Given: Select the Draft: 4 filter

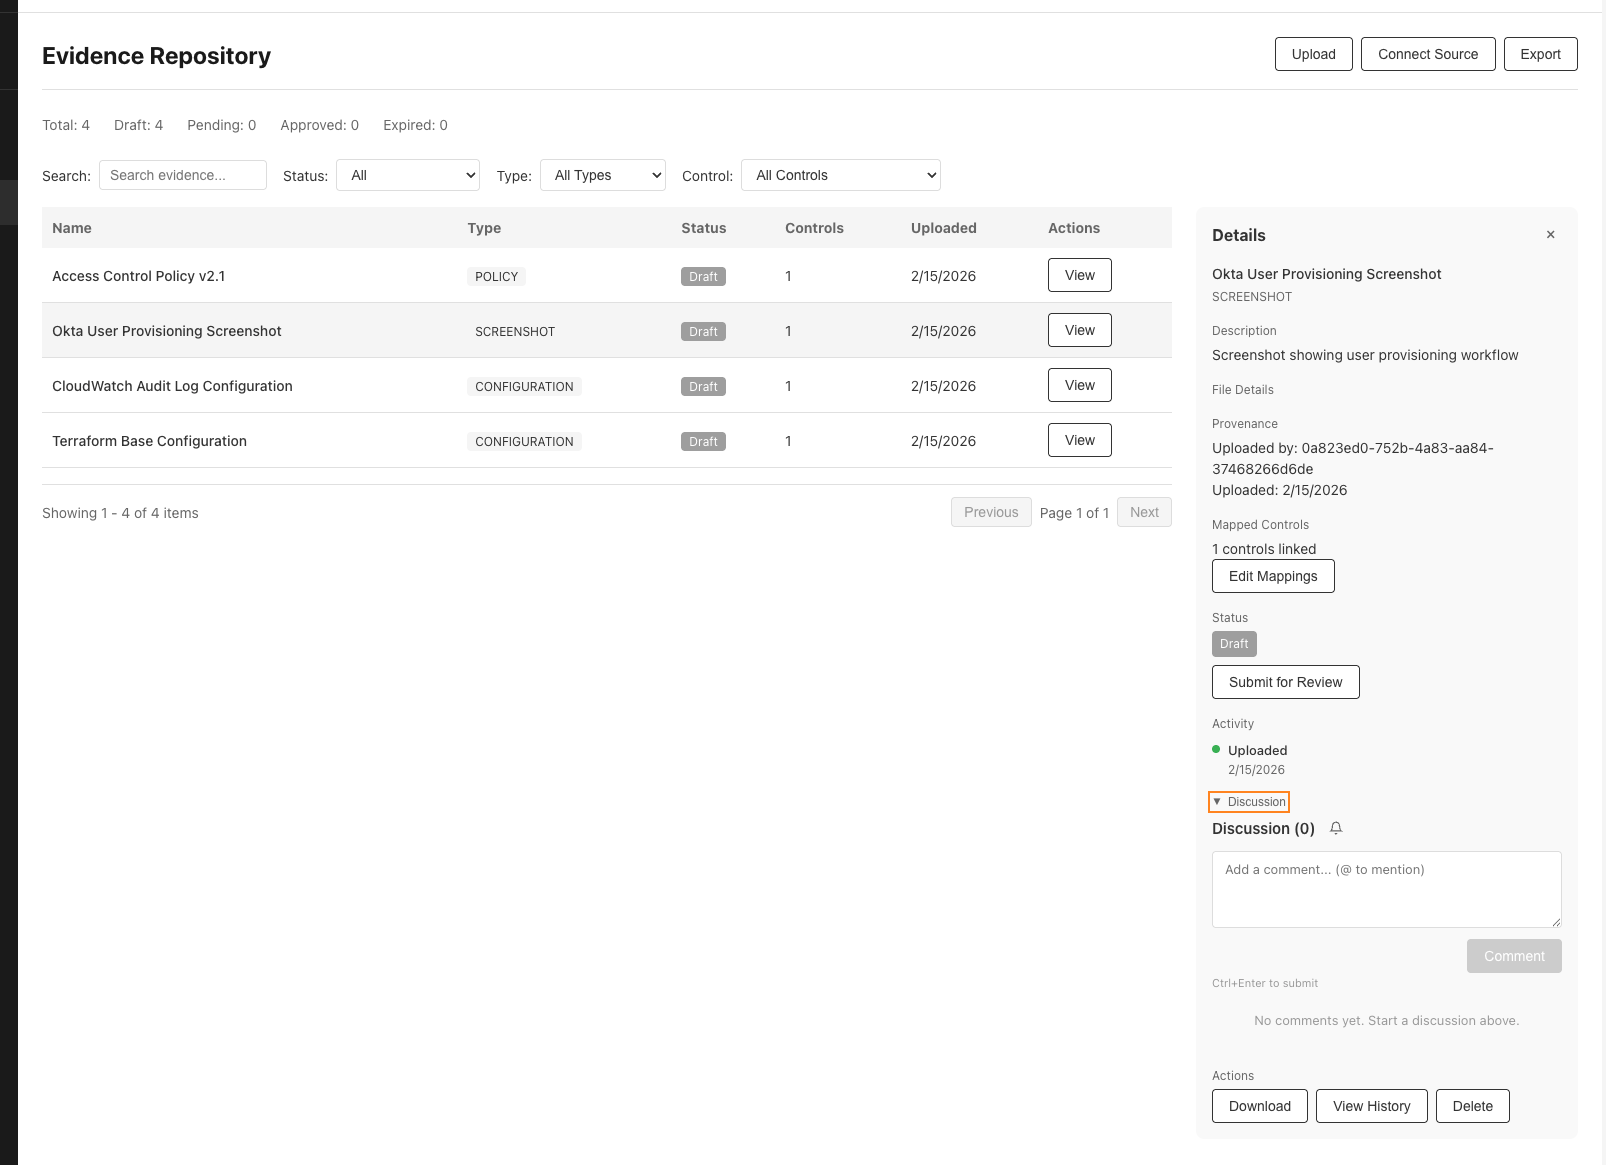Looking at the screenshot, I should pyautogui.click(x=139, y=125).
